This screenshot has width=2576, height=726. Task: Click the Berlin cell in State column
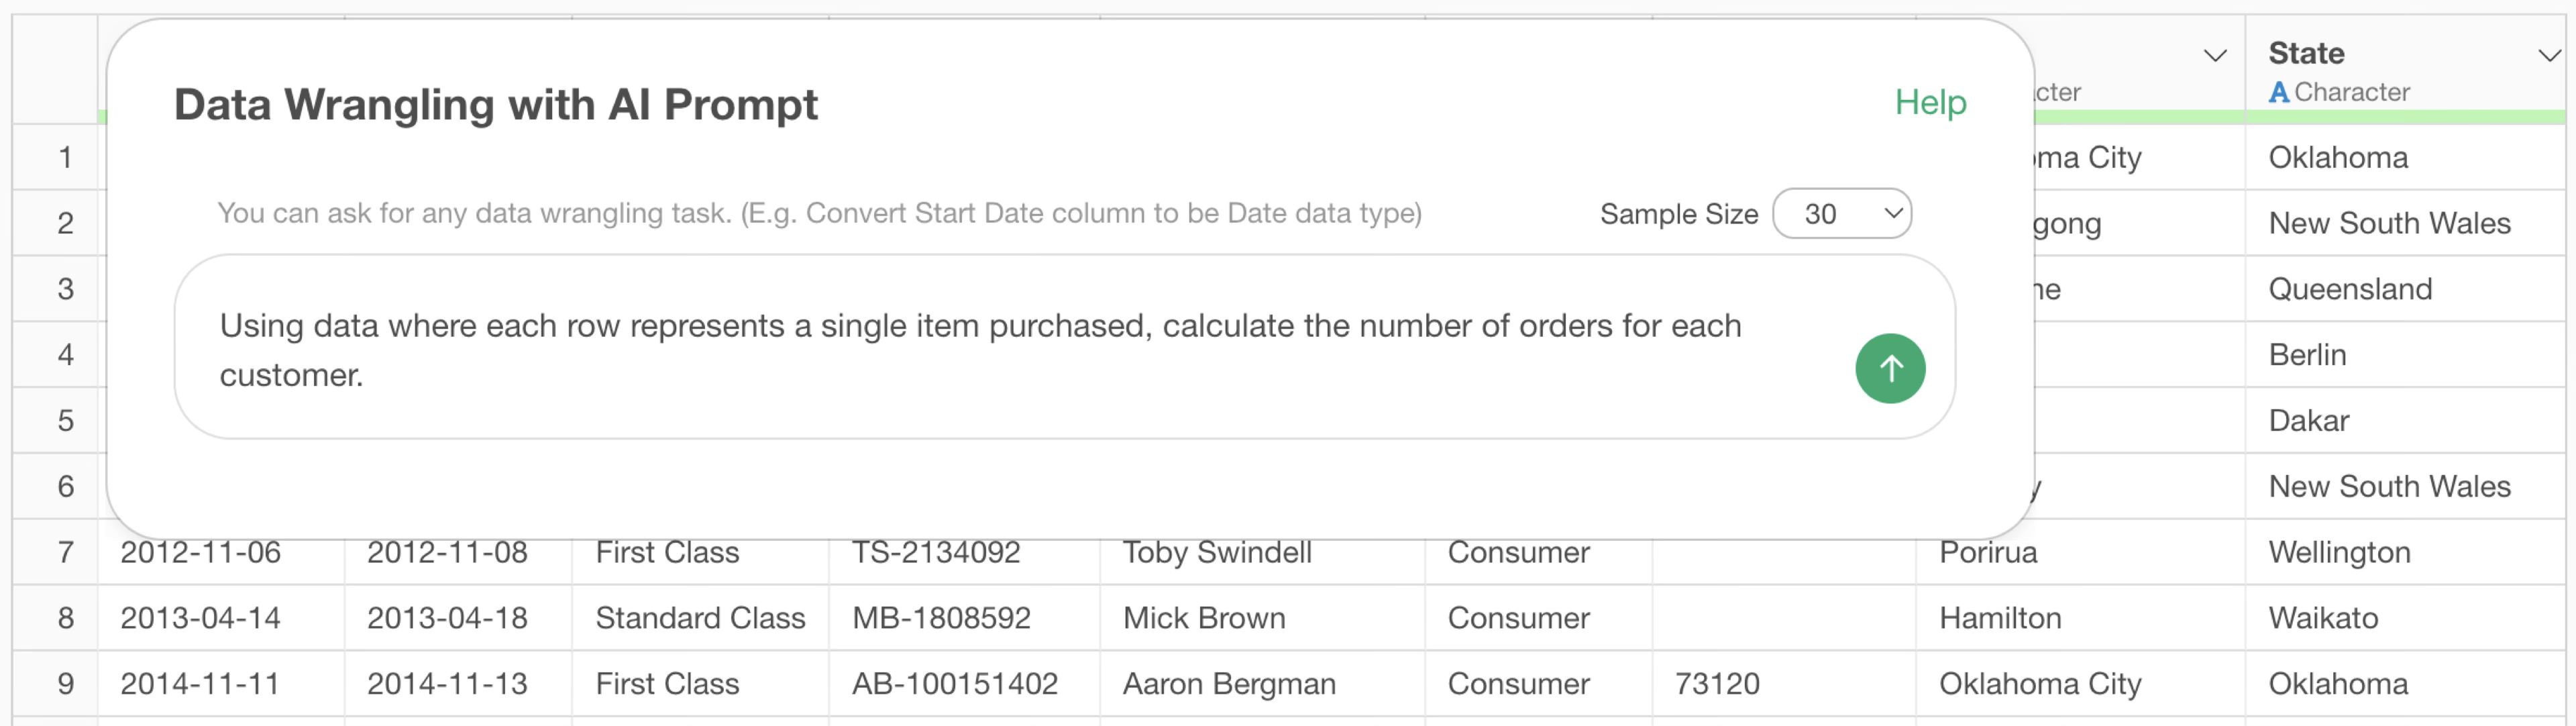[x=2306, y=355]
